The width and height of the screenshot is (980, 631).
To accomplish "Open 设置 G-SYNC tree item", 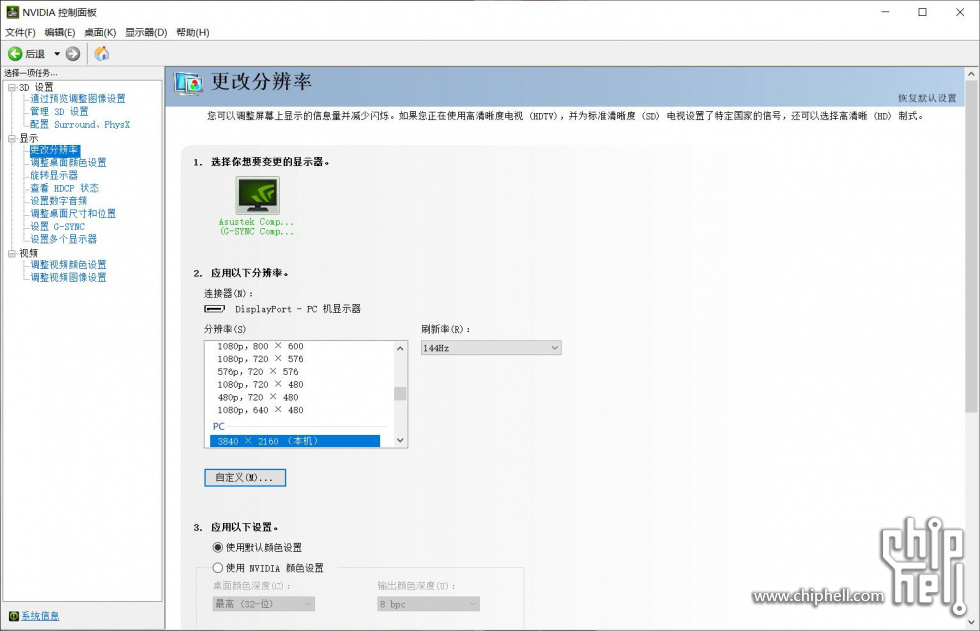I will [58, 226].
